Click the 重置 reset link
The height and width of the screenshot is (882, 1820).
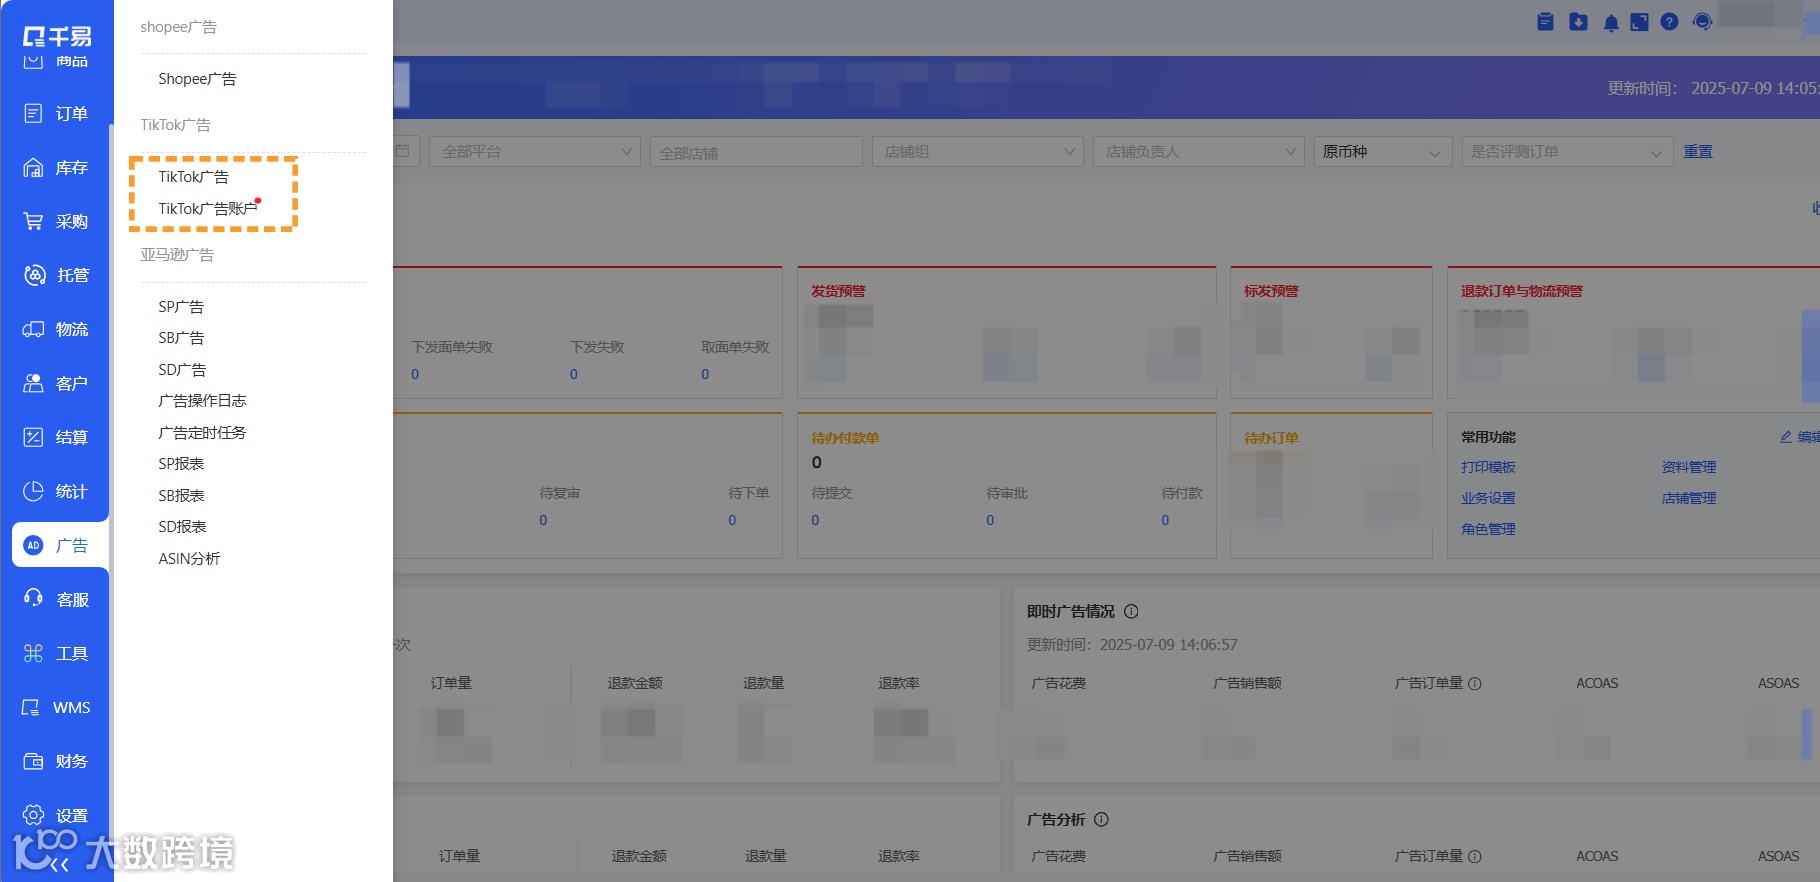coord(1698,152)
